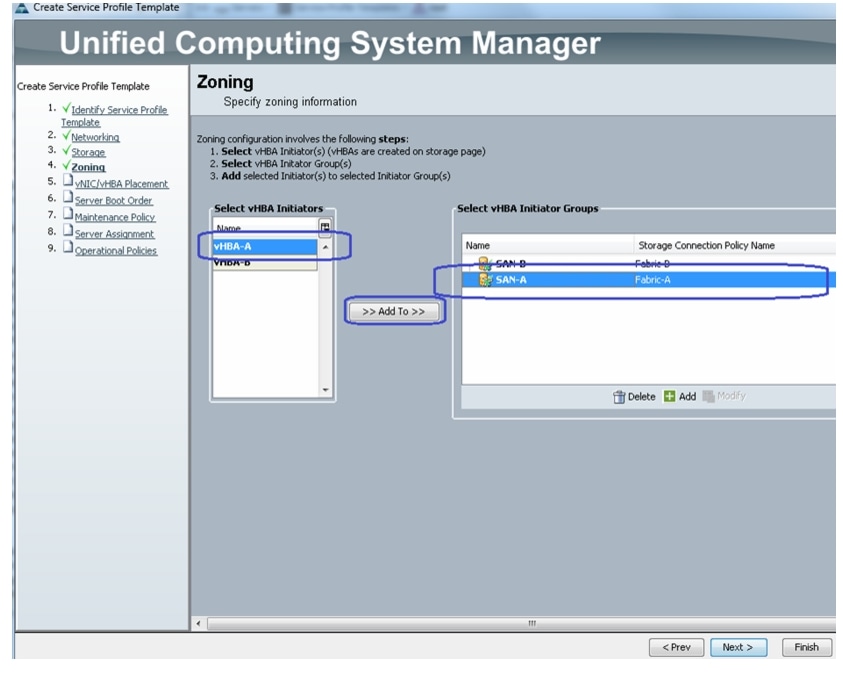This screenshot has width=843, height=688.
Task: Open the Server Boot Order step
Action: tap(113, 200)
